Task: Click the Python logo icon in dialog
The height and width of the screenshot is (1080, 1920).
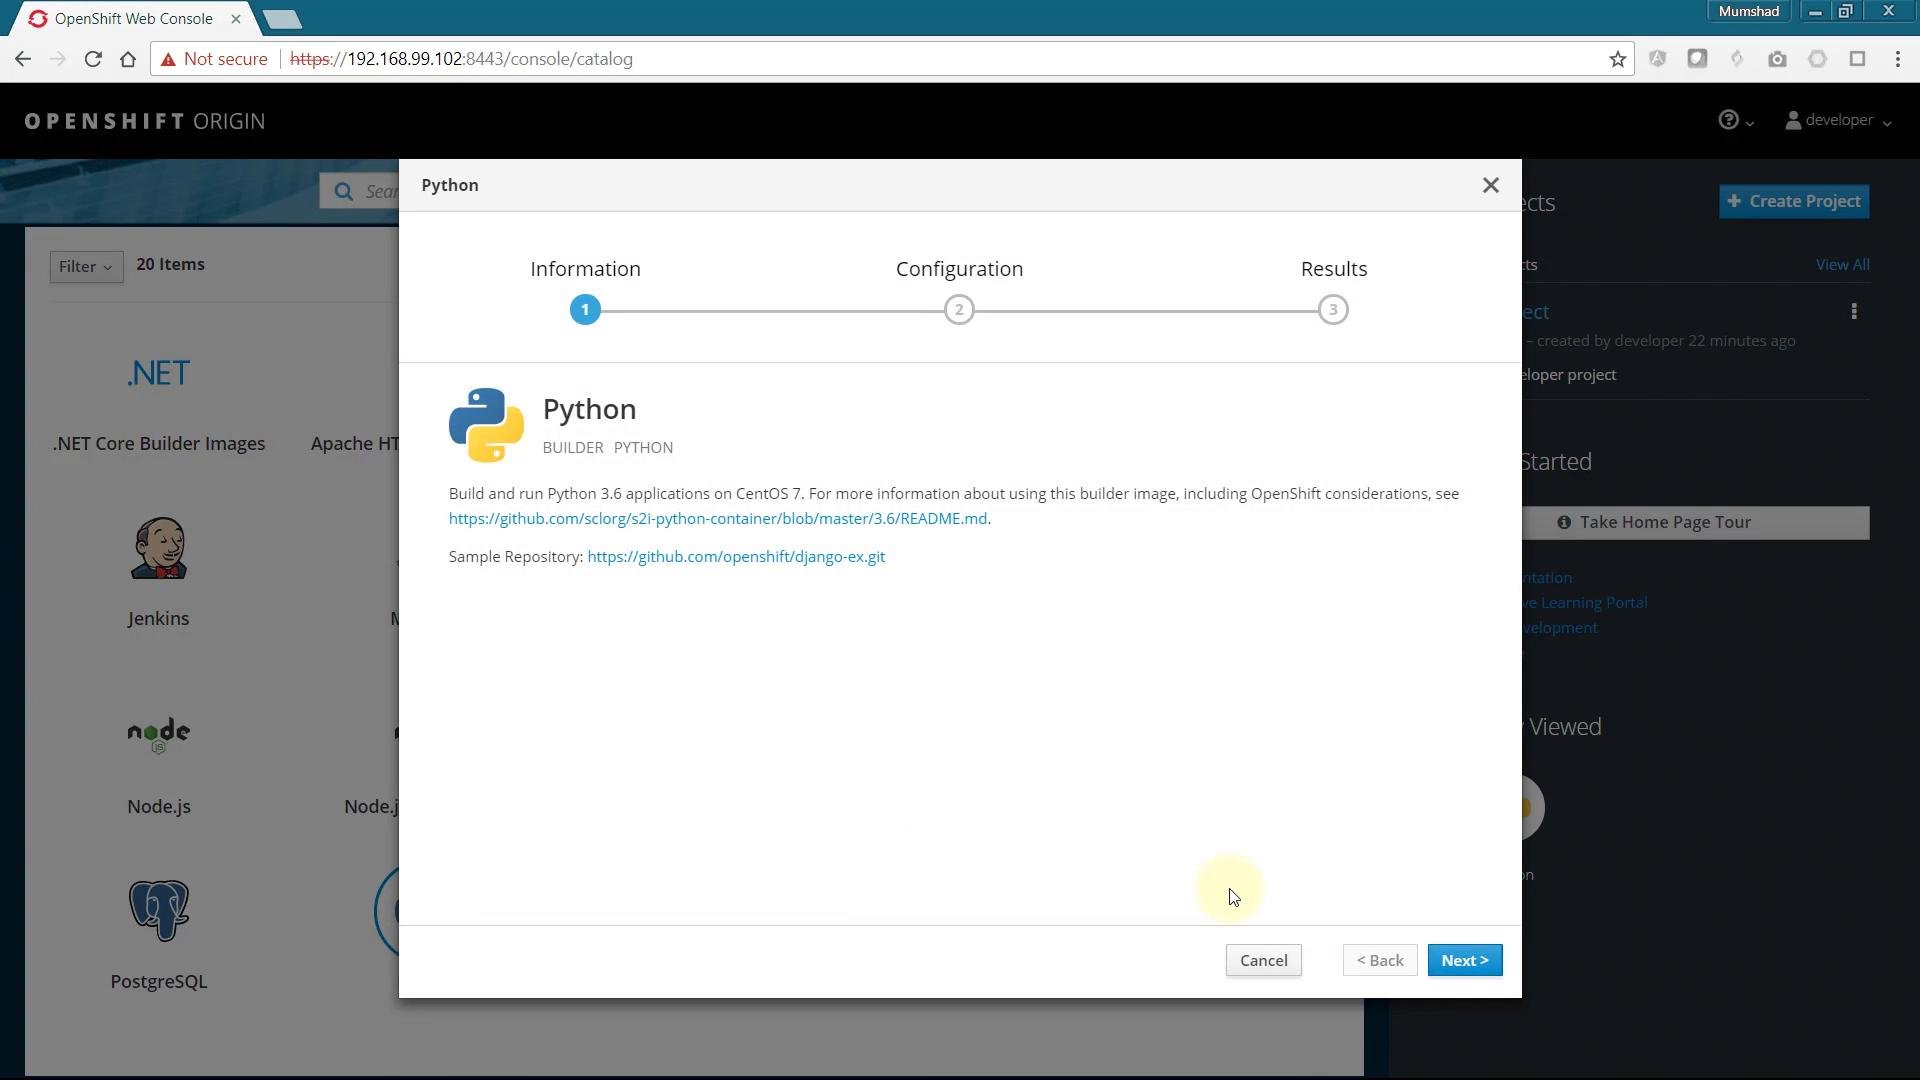Action: (486, 425)
